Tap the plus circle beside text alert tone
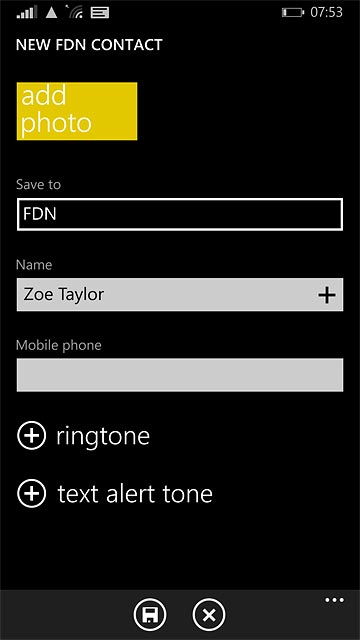The height and width of the screenshot is (640, 360). (31, 493)
